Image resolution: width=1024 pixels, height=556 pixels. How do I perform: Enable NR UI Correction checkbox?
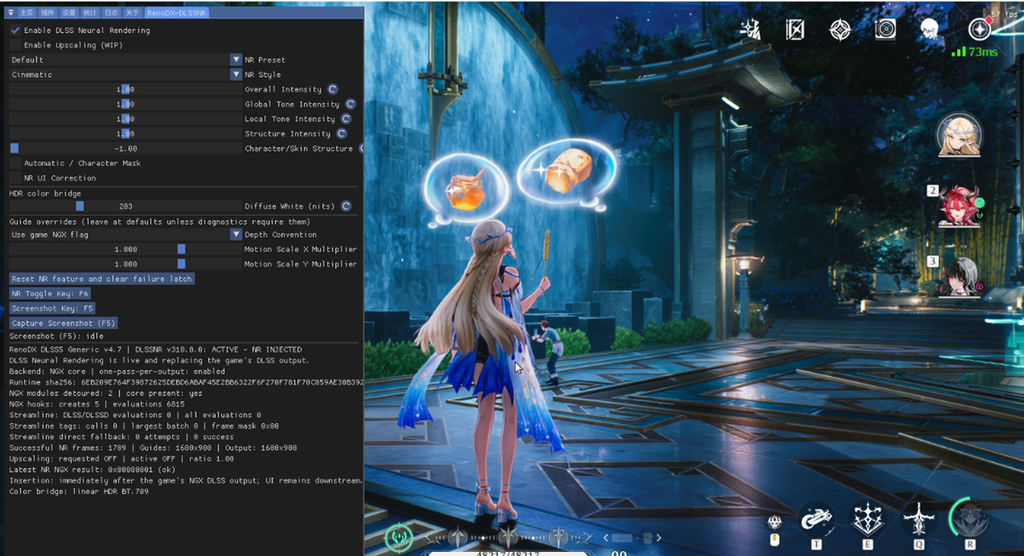(15, 178)
